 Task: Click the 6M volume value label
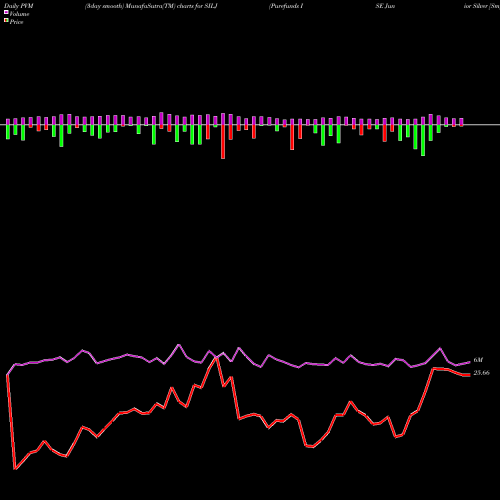(x=478, y=360)
